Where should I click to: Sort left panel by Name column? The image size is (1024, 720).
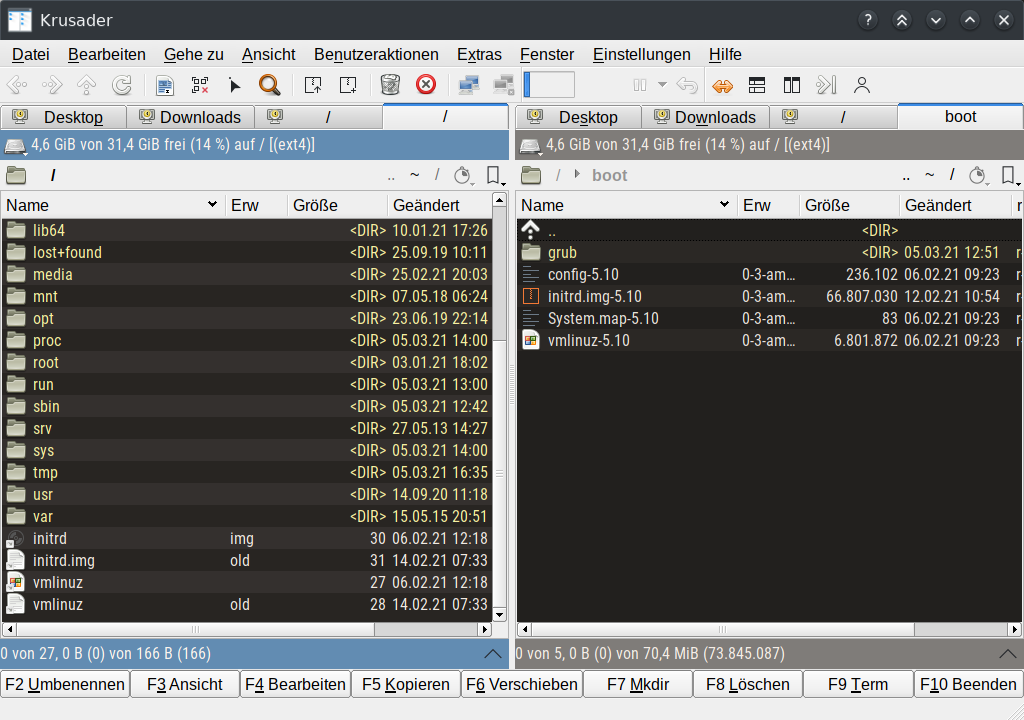click(x=112, y=205)
